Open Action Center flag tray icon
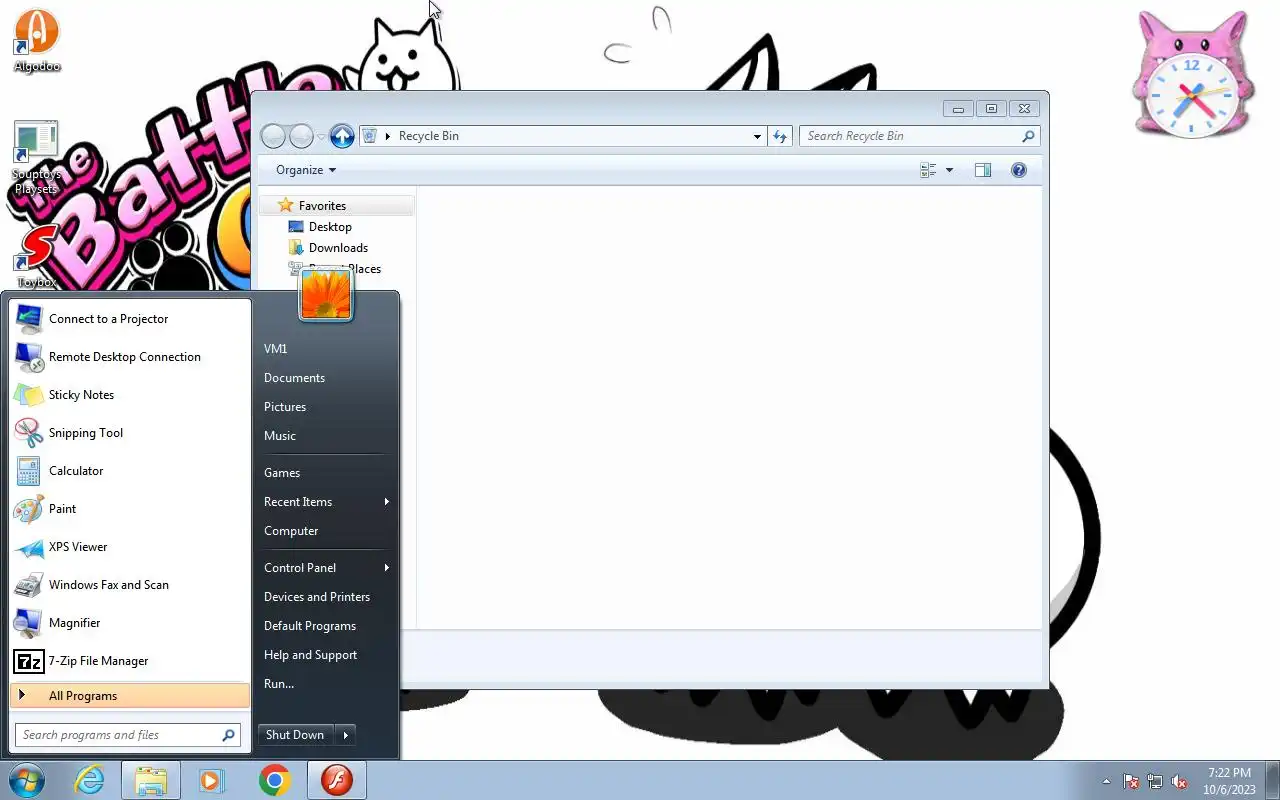1280x800 pixels. (x=1131, y=781)
